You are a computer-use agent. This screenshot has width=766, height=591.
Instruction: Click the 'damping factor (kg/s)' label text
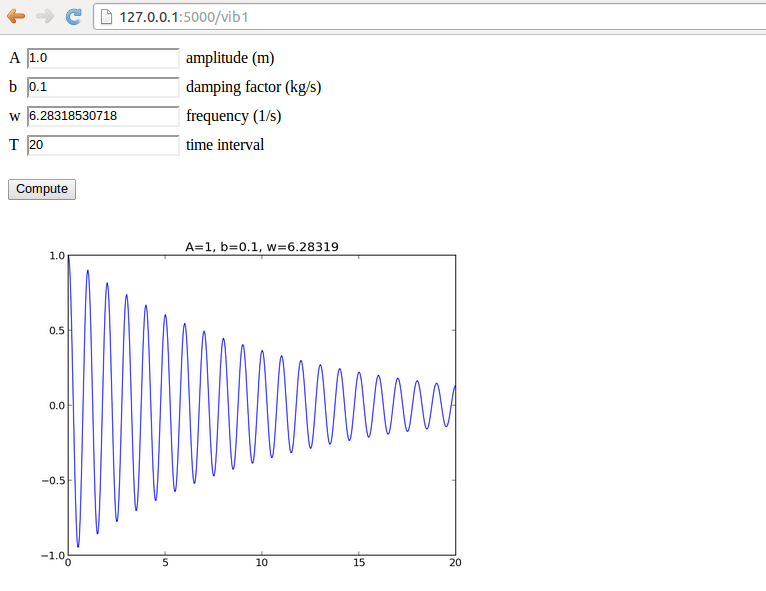point(254,87)
